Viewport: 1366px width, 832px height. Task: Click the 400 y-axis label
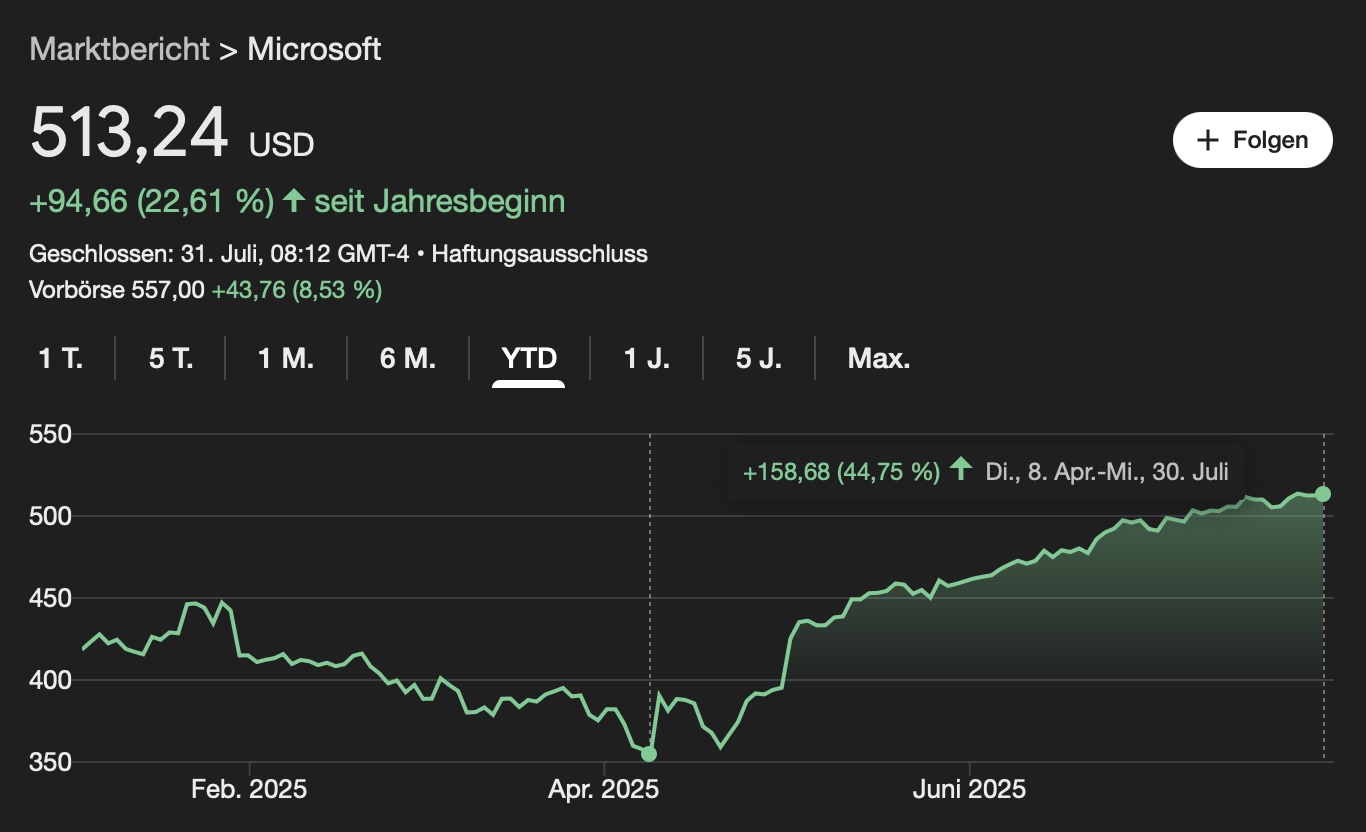[x=49, y=681]
